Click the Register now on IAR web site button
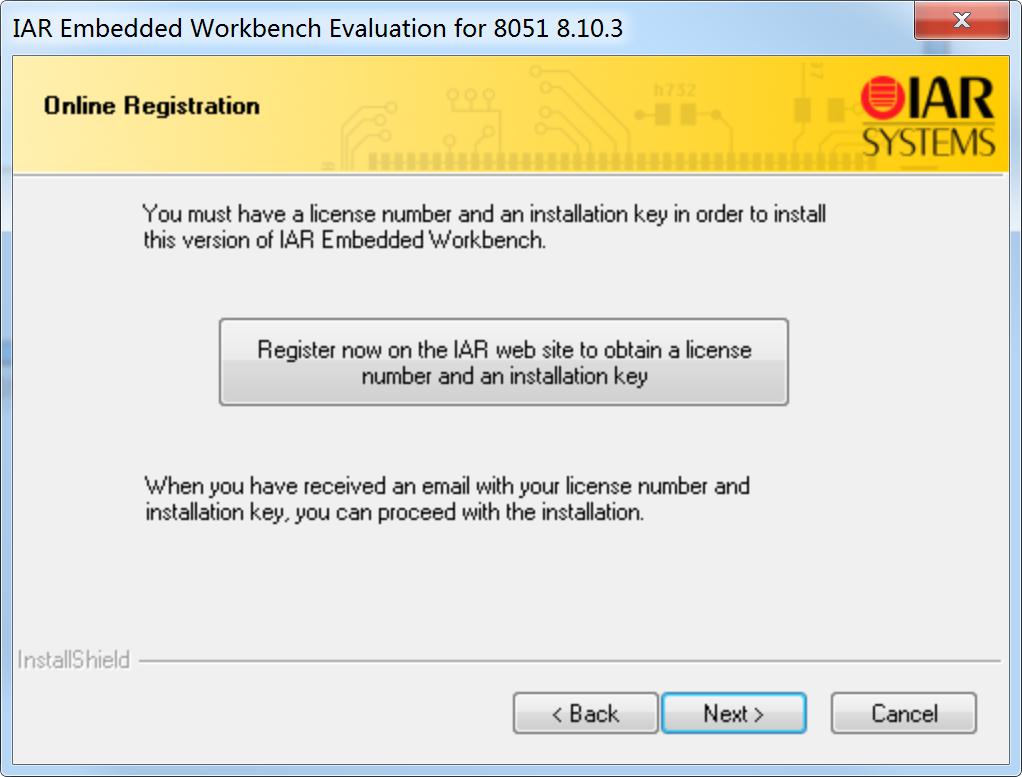This screenshot has width=1022, height=777. tap(503, 362)
